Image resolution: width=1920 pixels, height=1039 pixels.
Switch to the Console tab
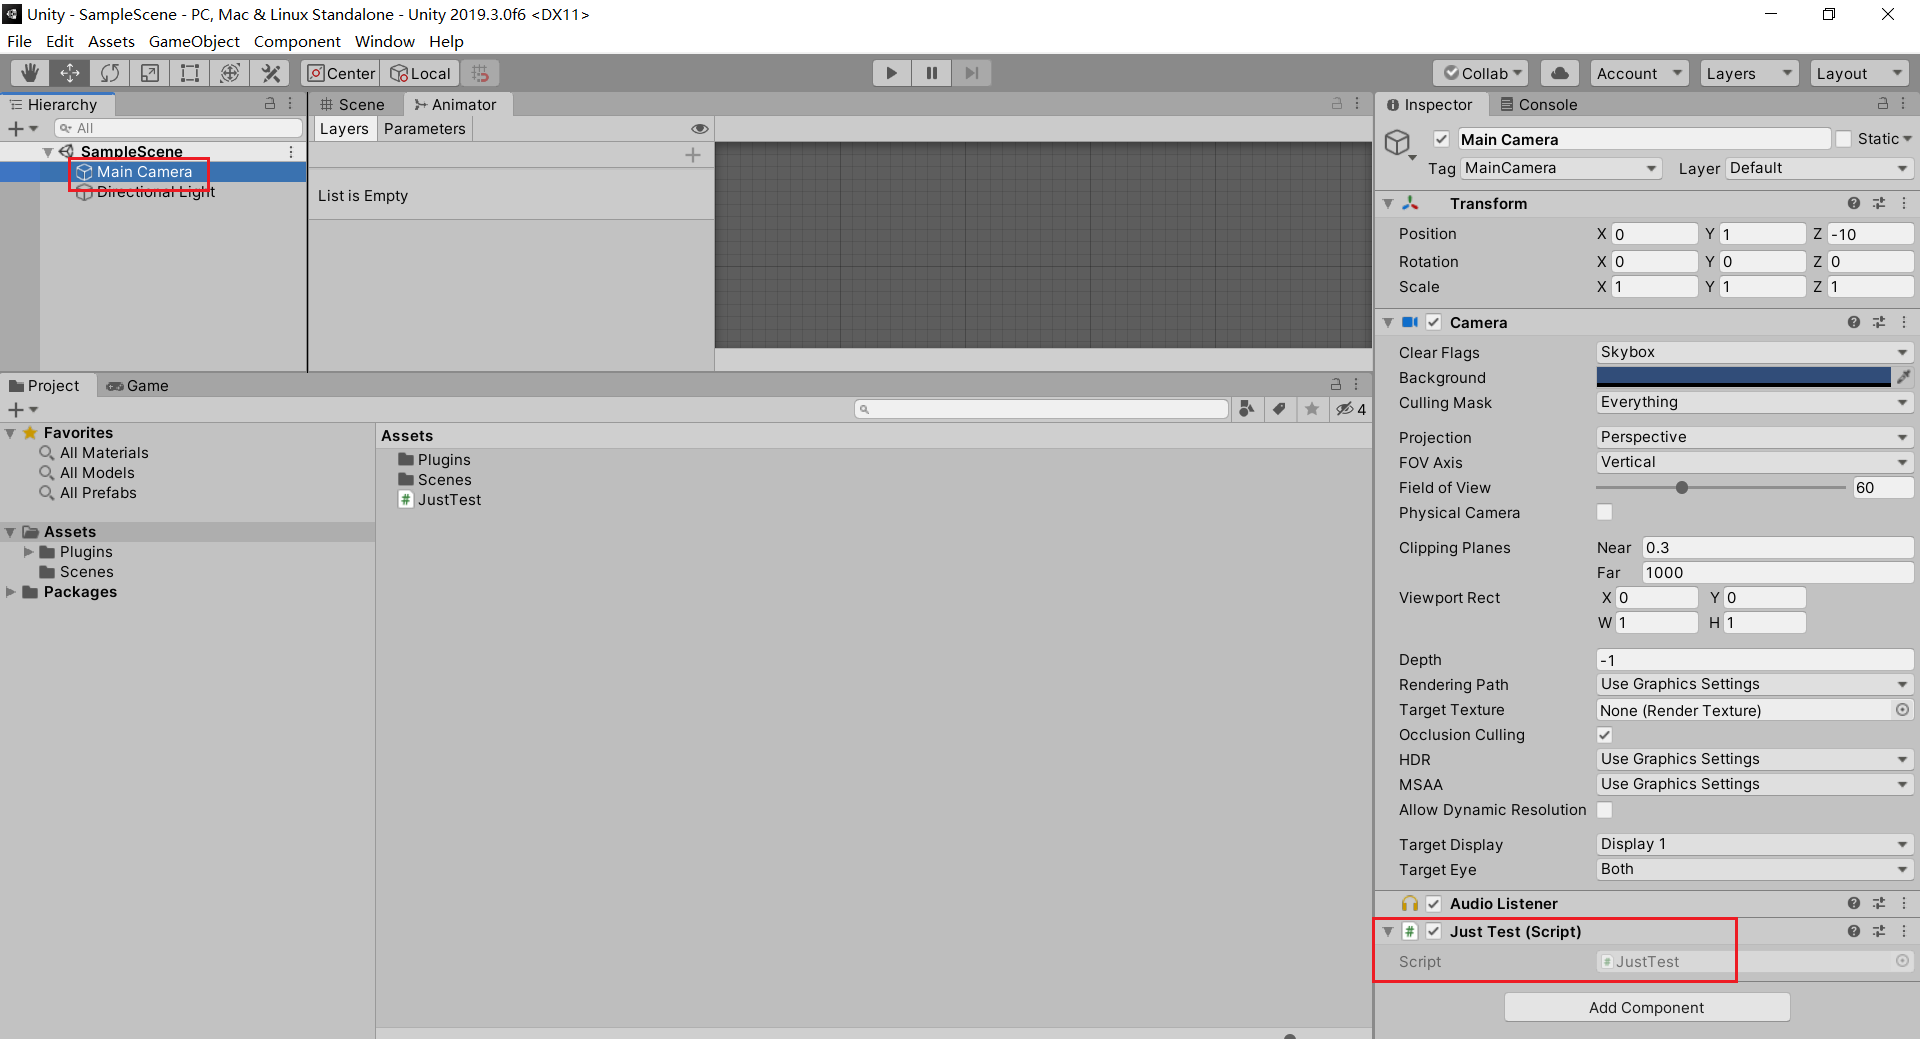(1538, 104)
